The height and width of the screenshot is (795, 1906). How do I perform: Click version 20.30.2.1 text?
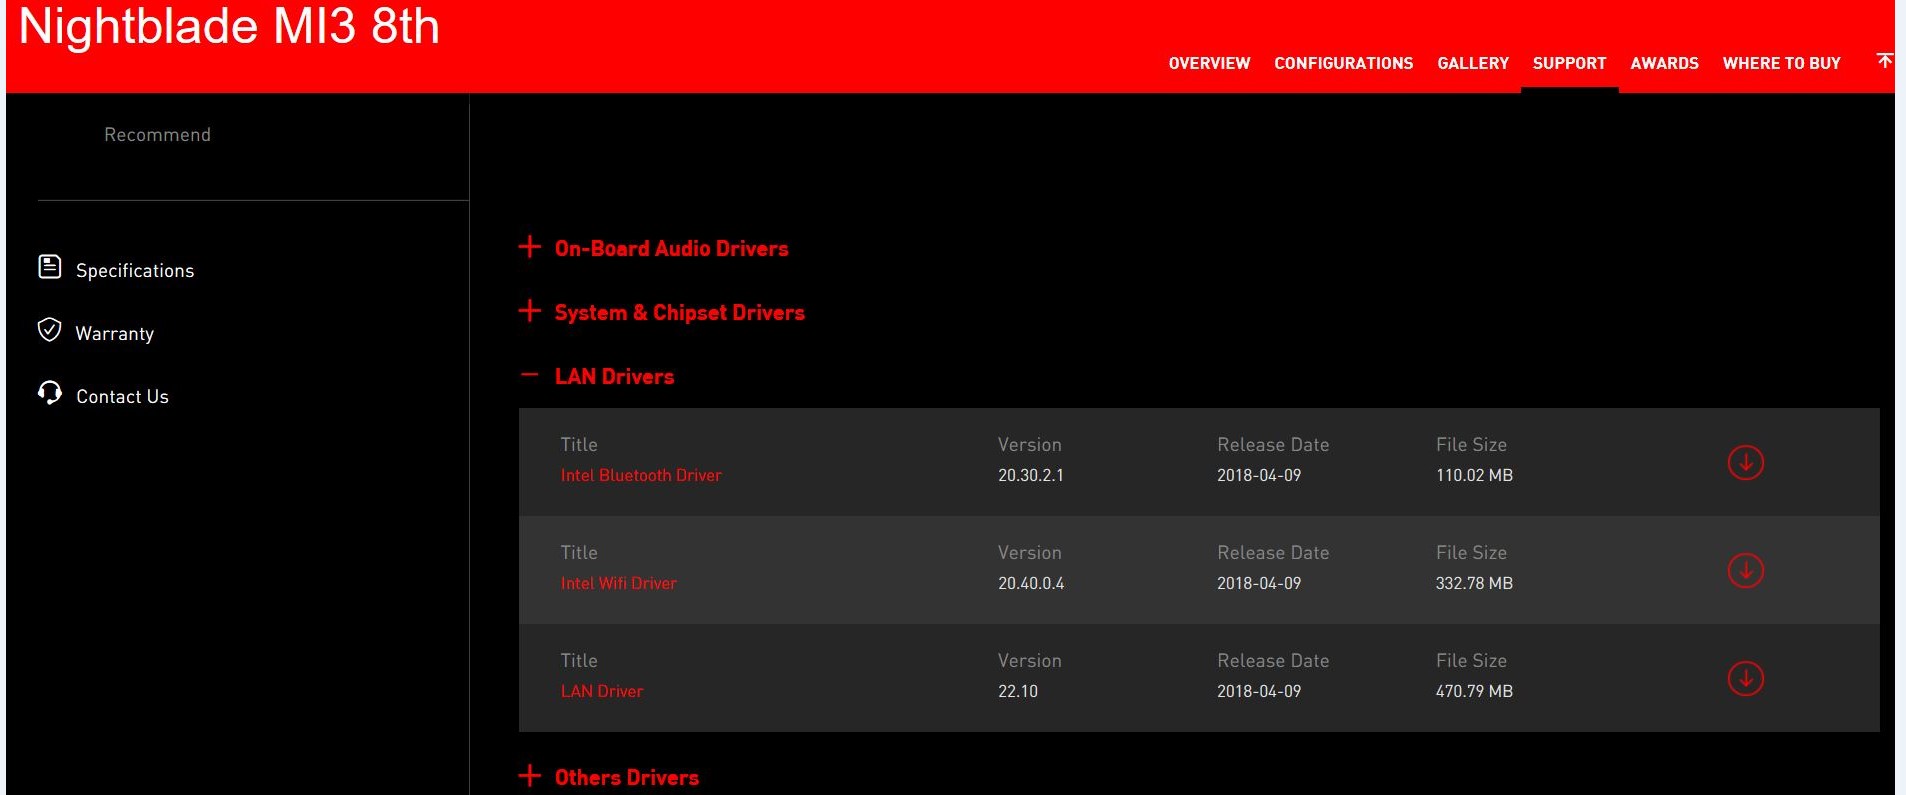pyautogui.click(x=1030, y=475)
